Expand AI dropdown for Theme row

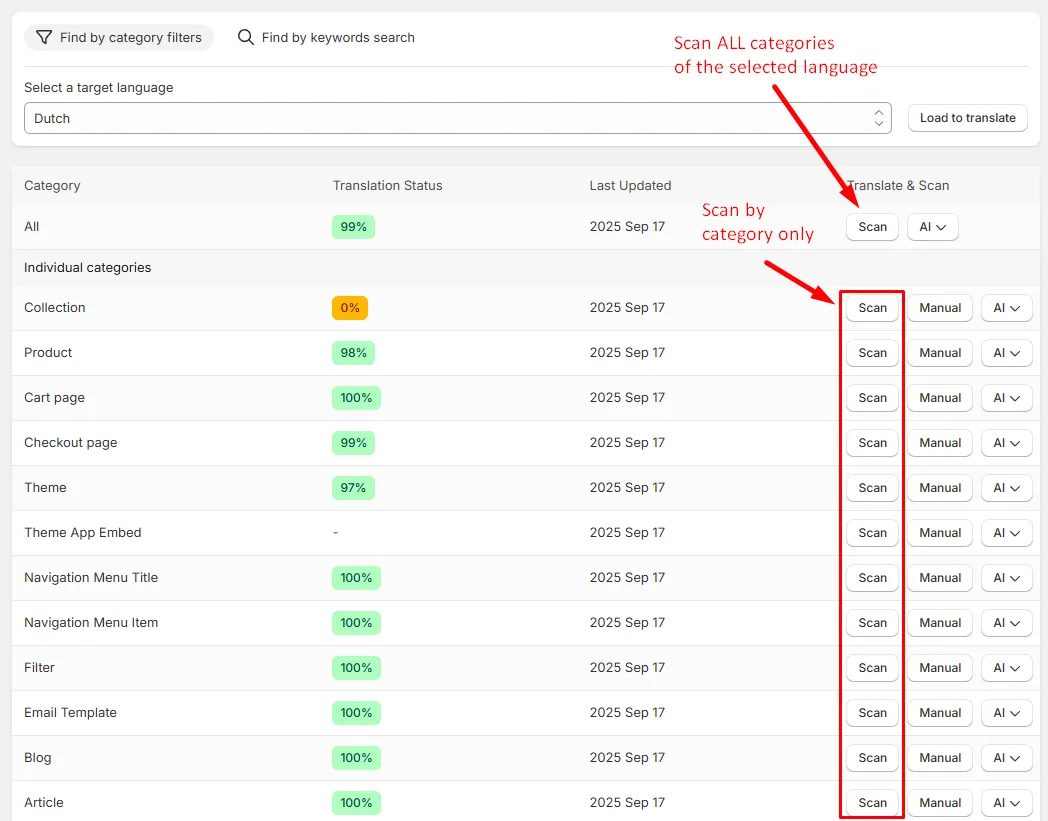coord(1007,487)
